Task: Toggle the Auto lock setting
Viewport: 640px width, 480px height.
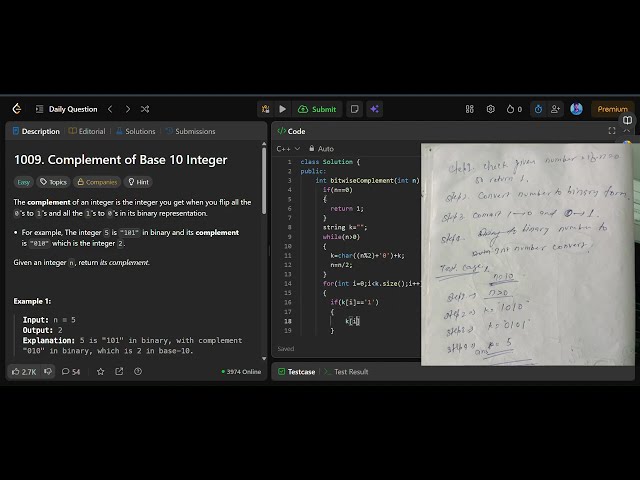Action: pyautogui.click(x=321, y=149)
